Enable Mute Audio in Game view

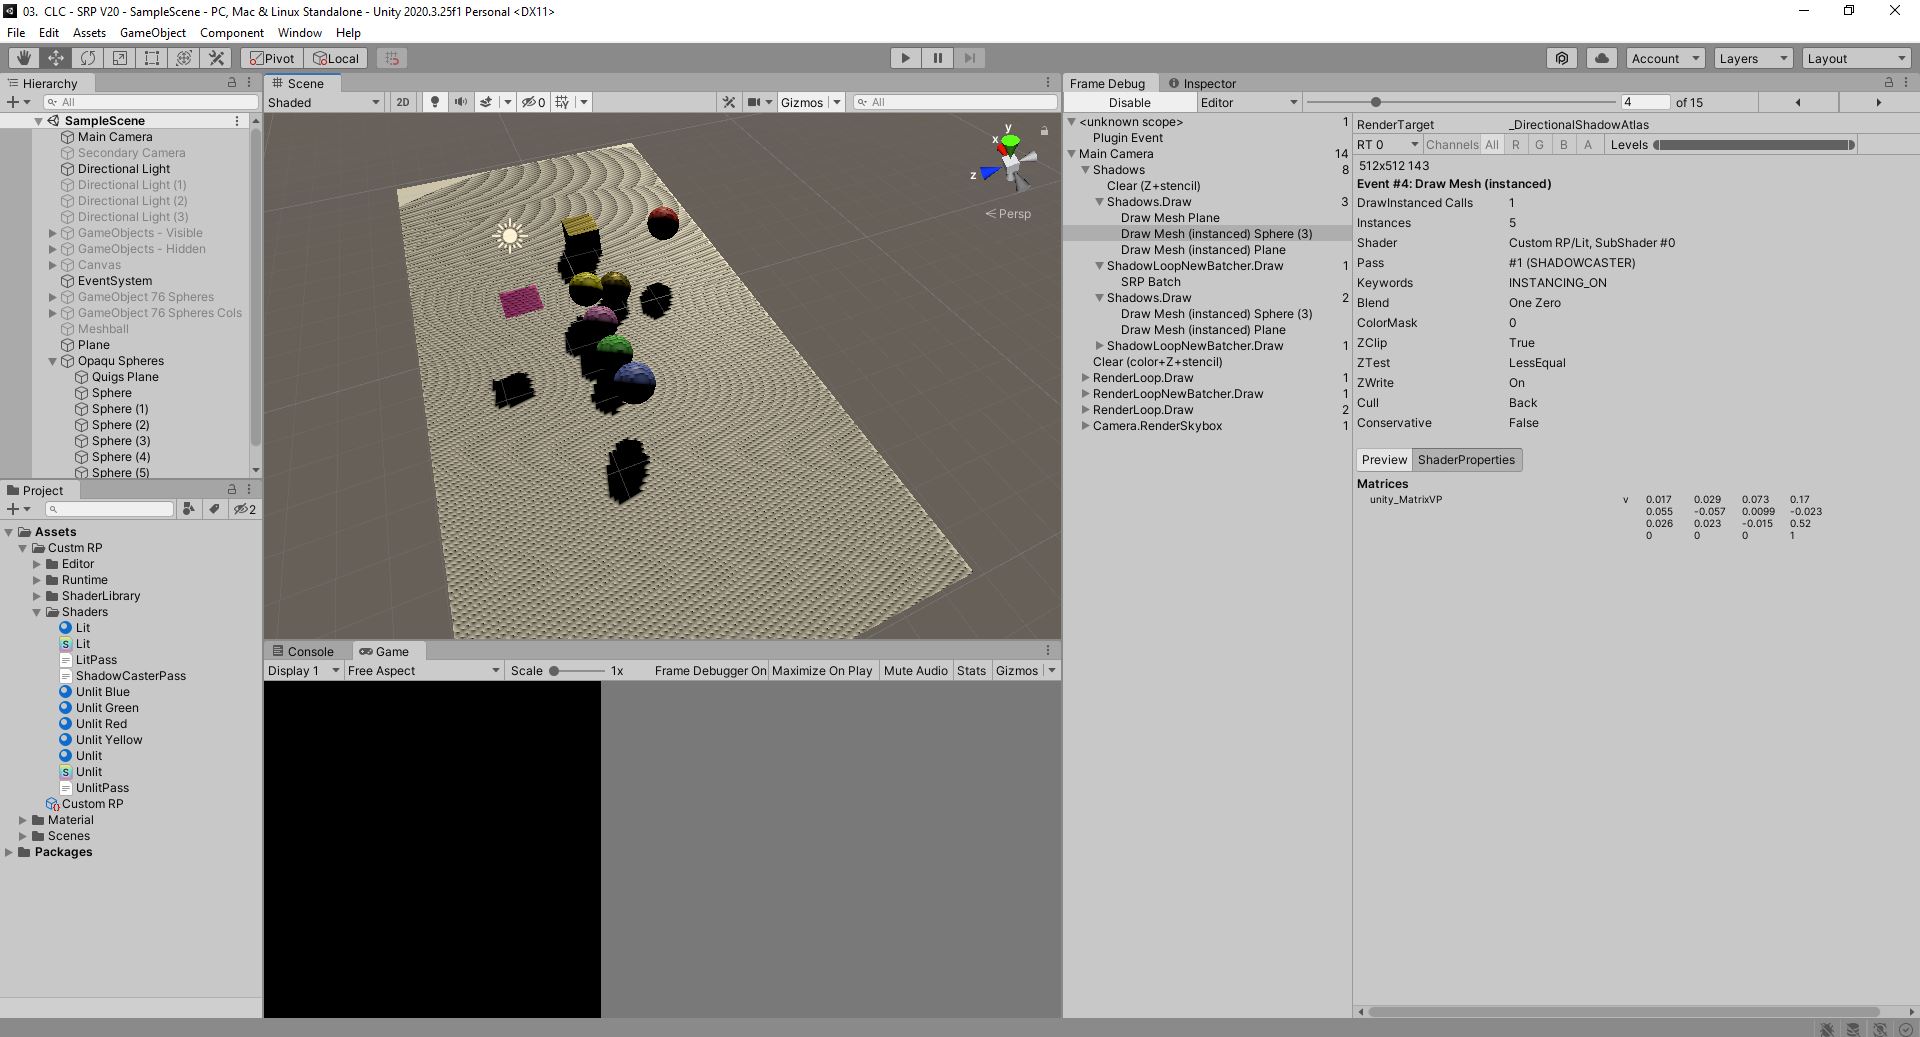coord(915,671)
